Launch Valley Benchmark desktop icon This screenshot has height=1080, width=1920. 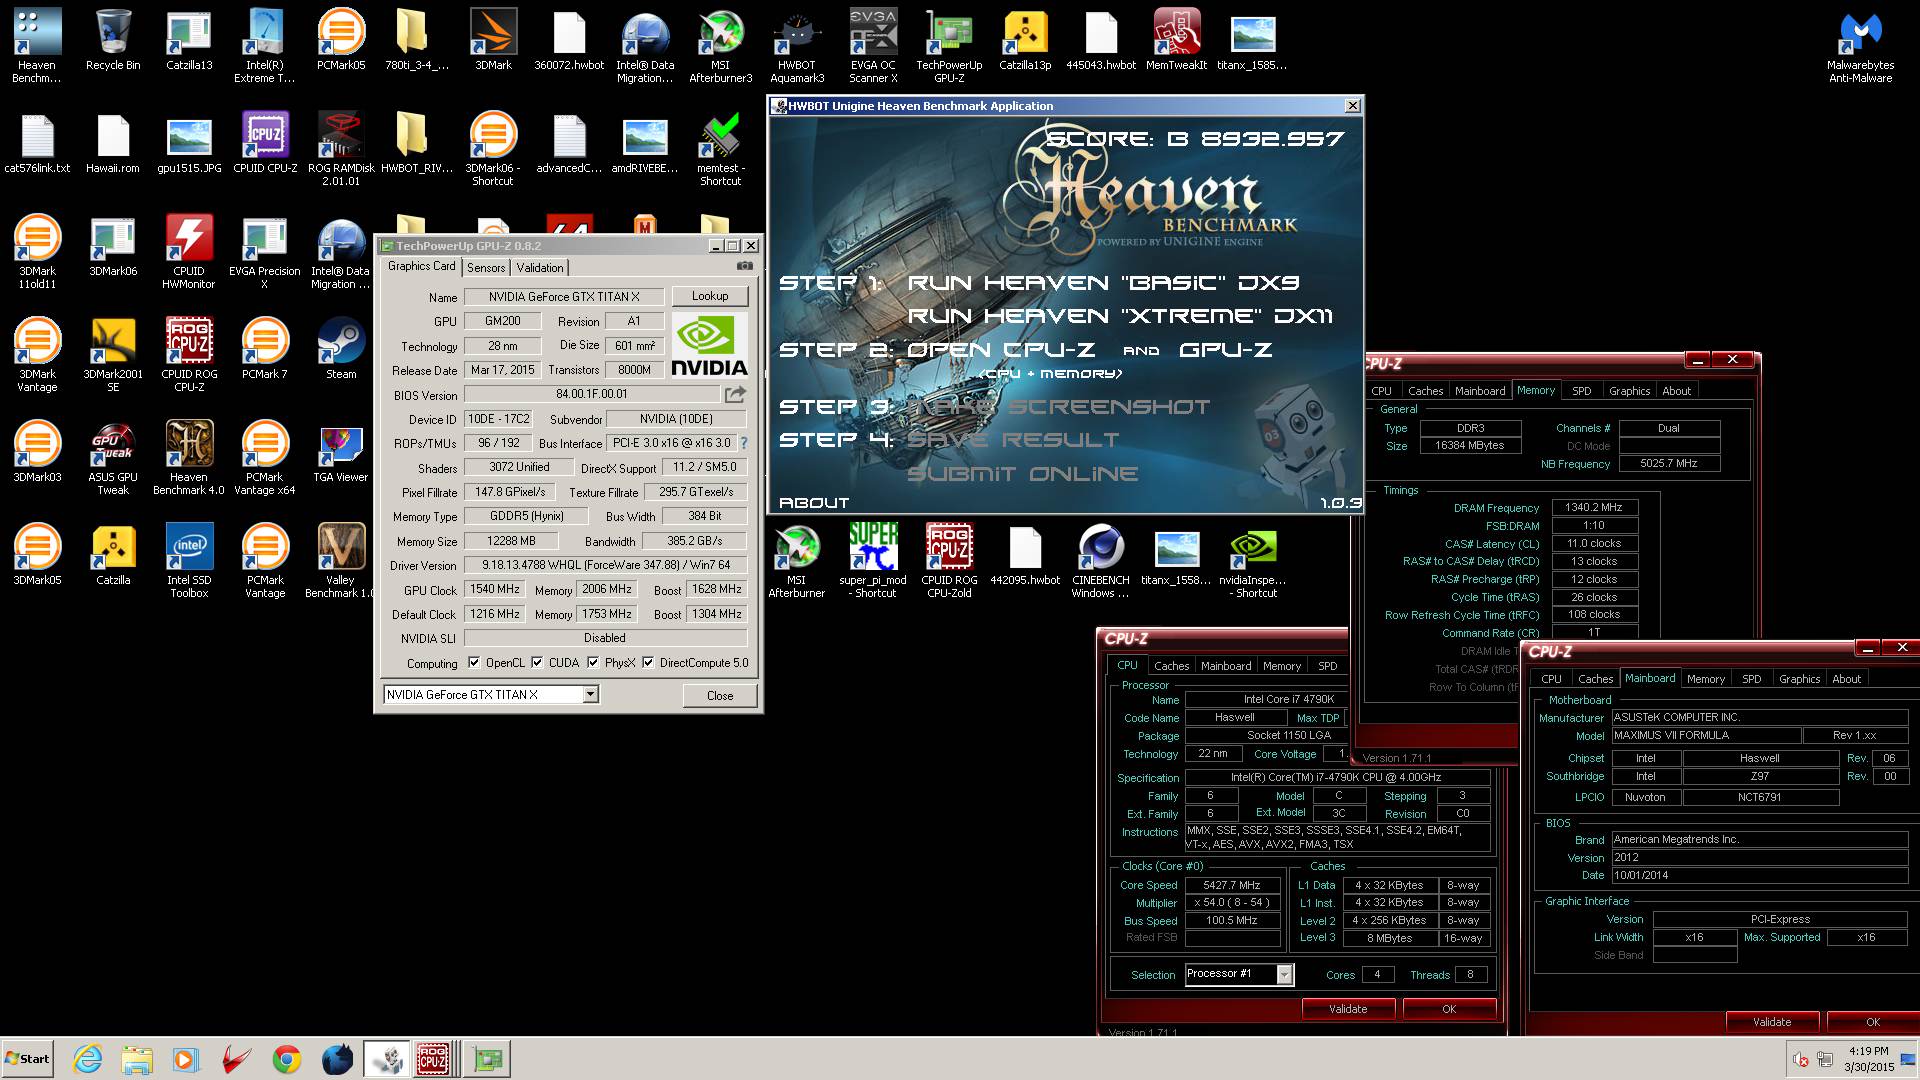tap(341, 561)
